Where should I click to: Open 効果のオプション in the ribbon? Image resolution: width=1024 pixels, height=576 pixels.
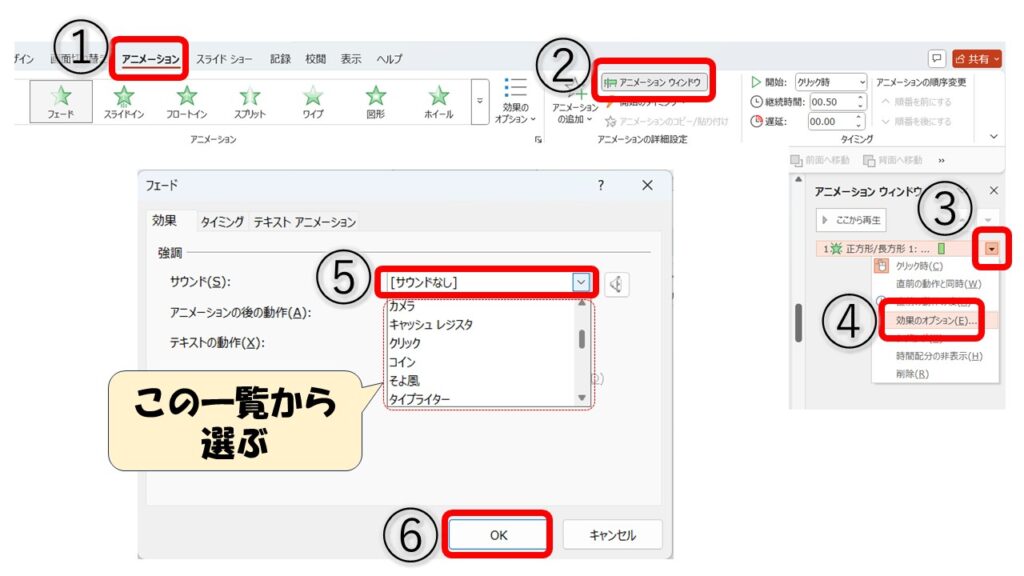pos(515,102)
